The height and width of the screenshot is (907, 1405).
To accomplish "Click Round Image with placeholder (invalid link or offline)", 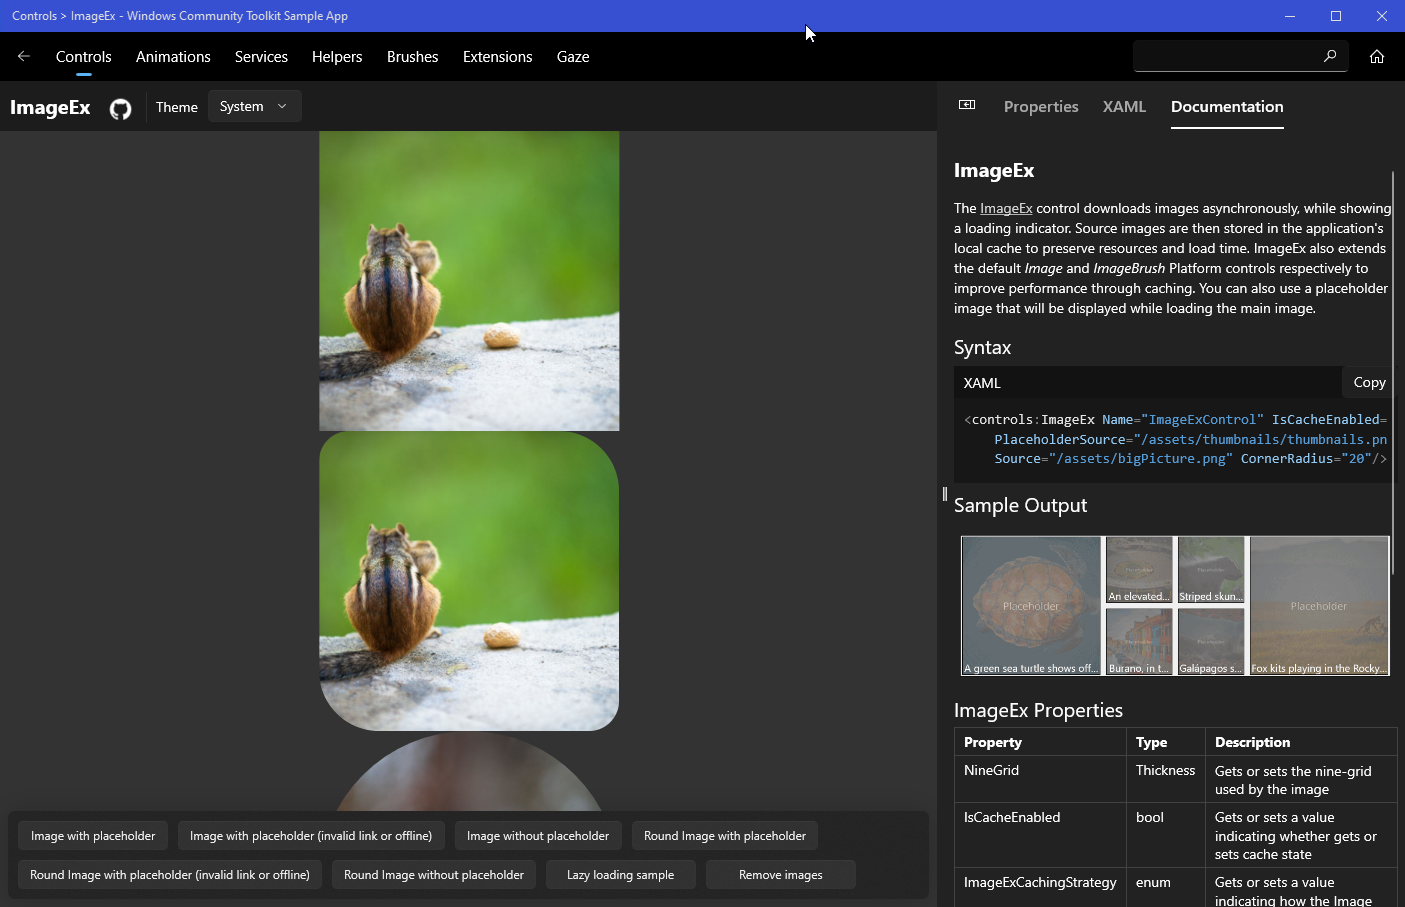I will pyautogui.click(x=170, y=875).
